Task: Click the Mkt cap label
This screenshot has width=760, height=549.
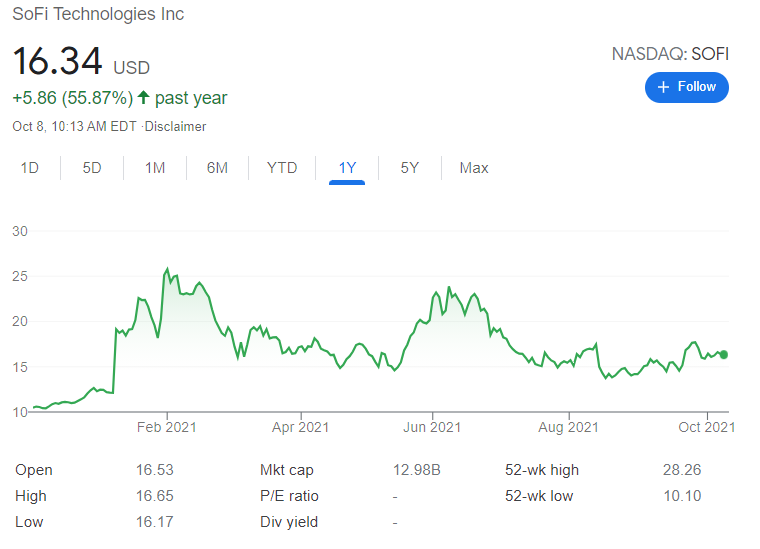Action: 286,471
